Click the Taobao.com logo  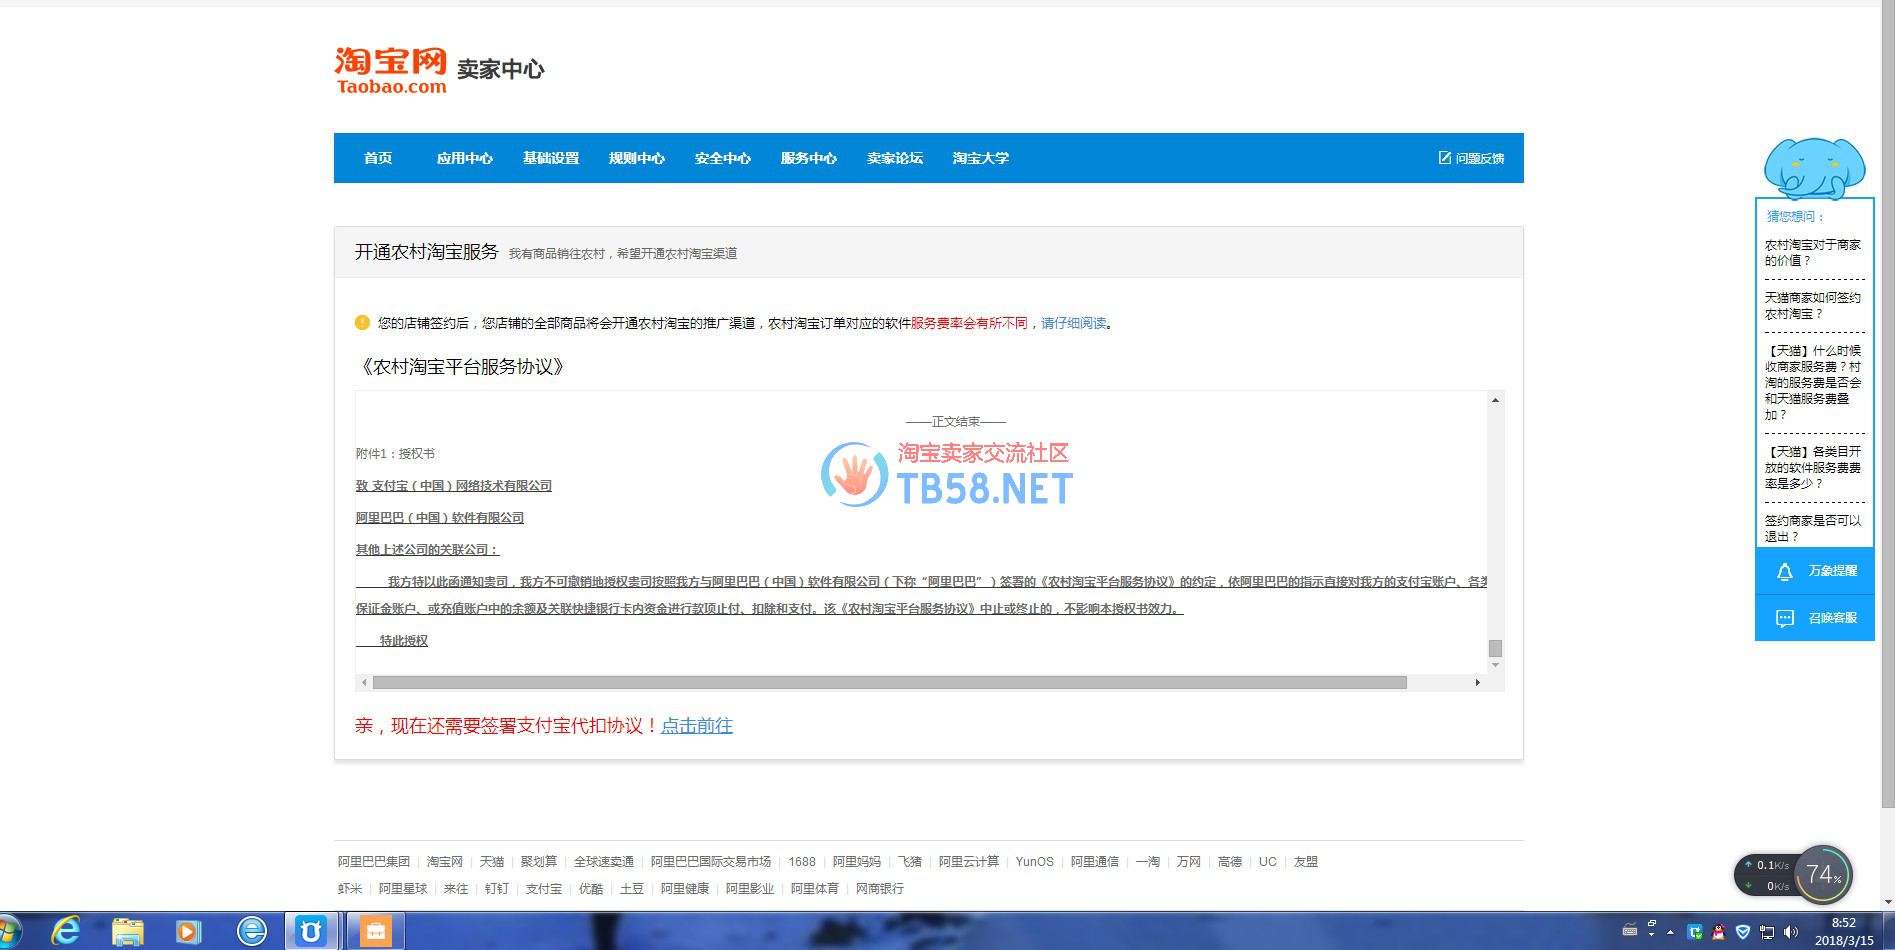pyautogui.click(x=391, y=71)
